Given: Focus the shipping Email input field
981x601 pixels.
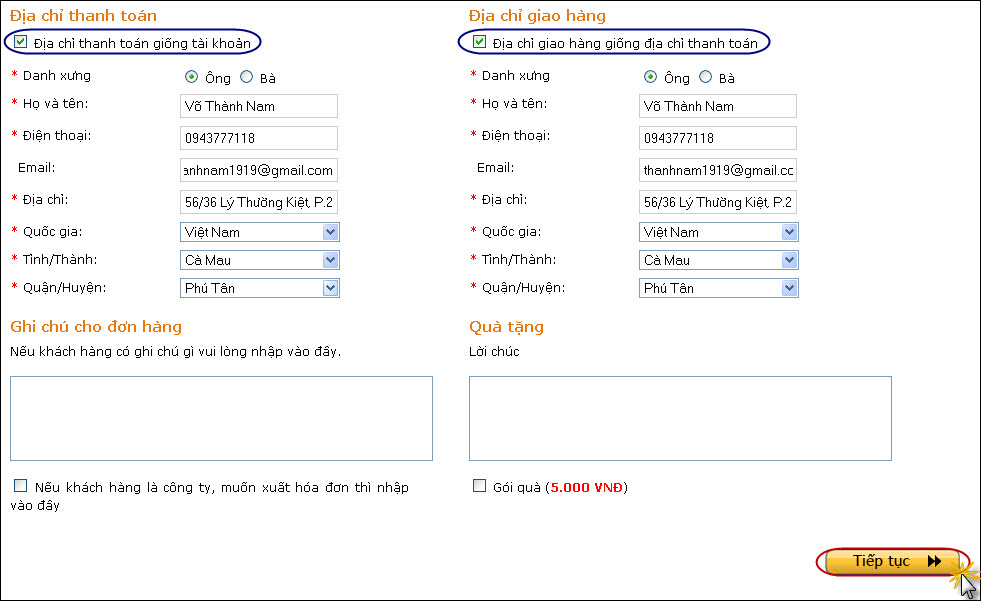Looking at the screenshot, I should click(x=718, y=170).
